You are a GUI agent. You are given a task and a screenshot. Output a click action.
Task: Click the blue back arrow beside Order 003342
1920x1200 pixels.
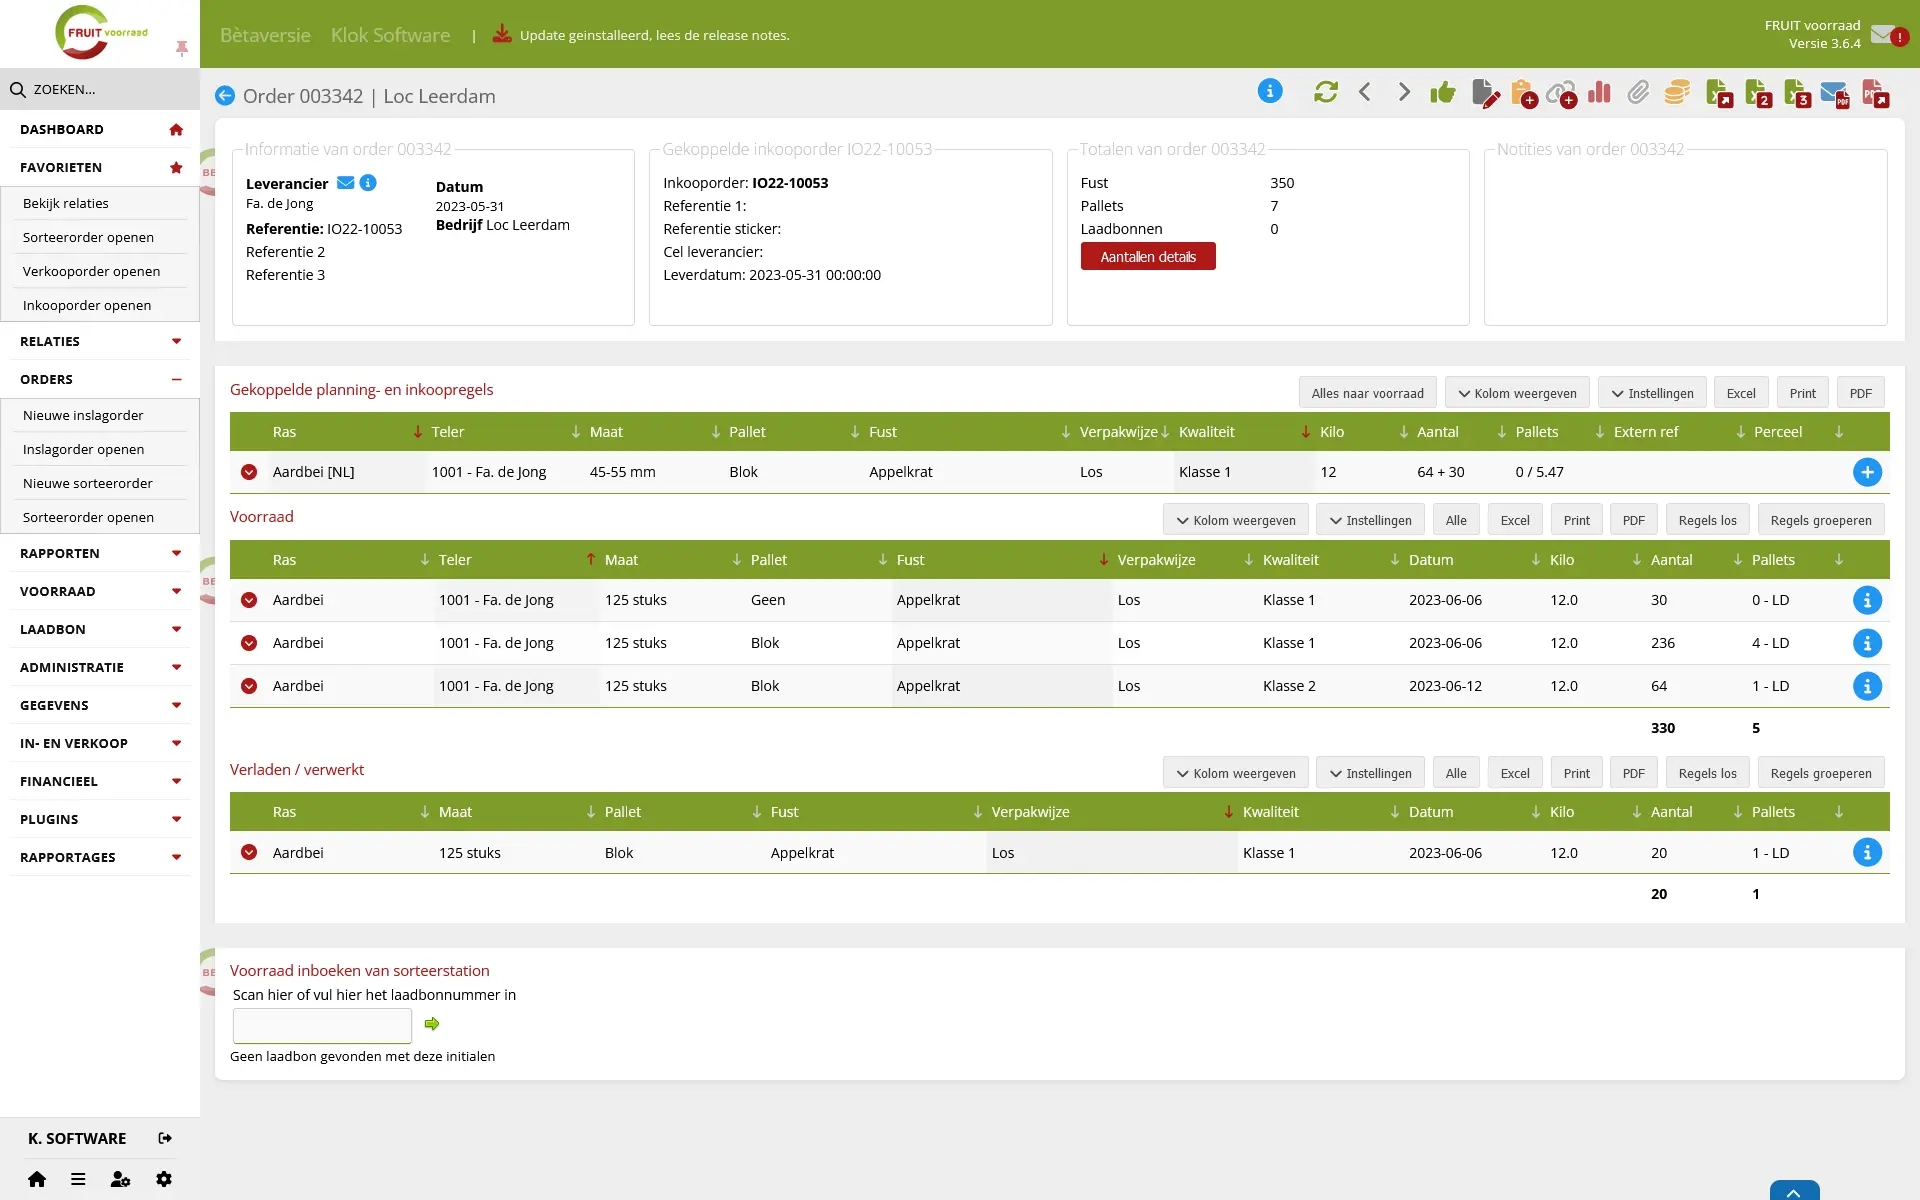[225, 96]
